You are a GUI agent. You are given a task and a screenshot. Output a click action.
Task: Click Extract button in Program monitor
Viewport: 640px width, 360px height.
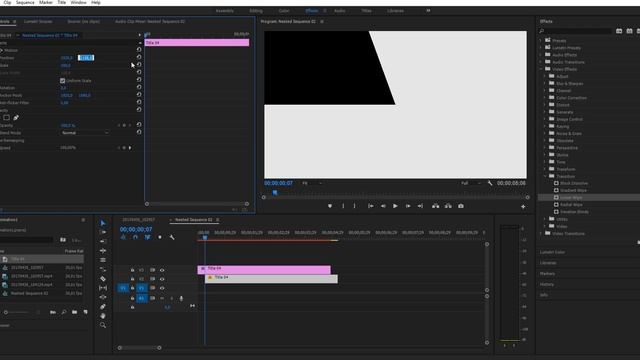tap(448, 206)
